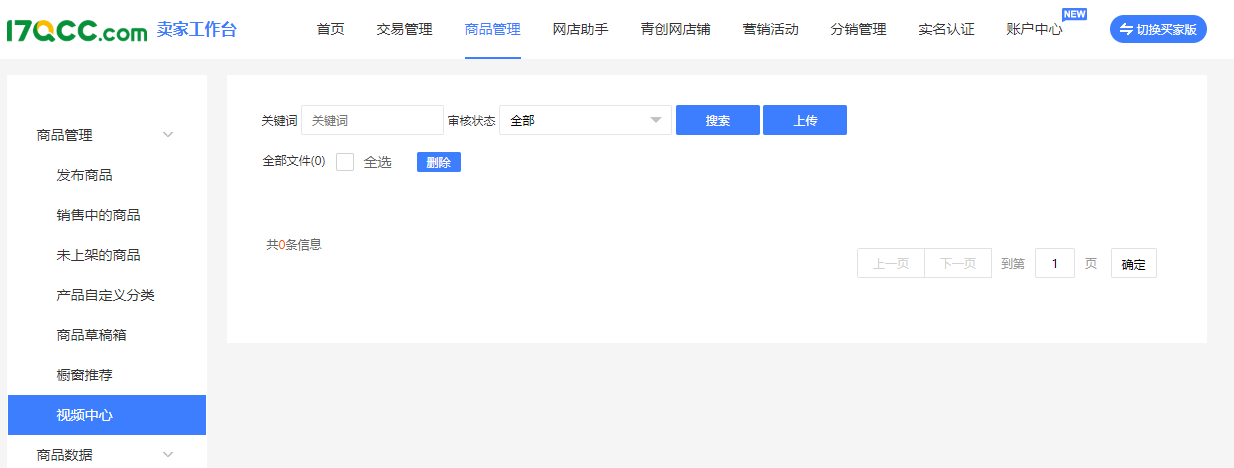Open the 审核状态 dropdown
Screen dimensions: 1234x468
coord(585,120)
